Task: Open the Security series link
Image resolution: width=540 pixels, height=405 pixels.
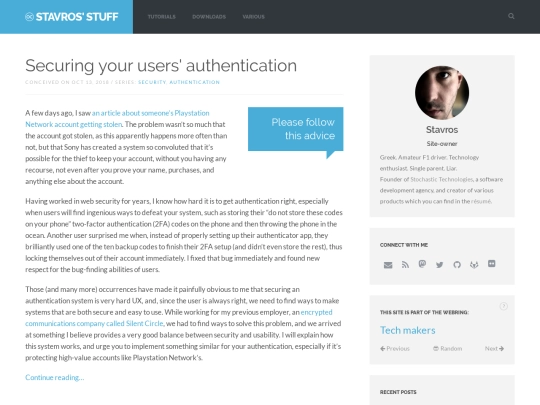Action: pyautogui.click(x=152, y=82)
